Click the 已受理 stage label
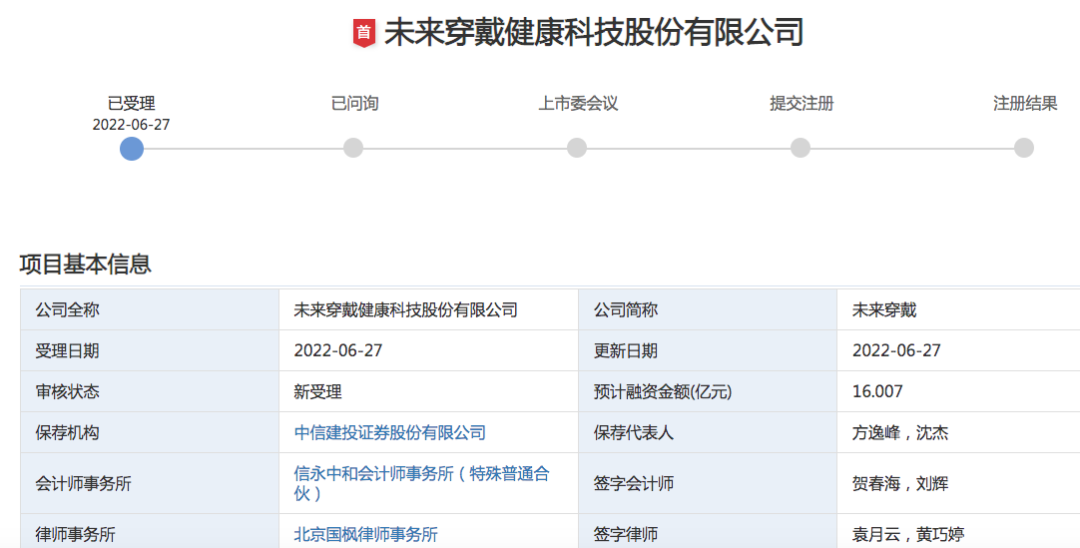Image resolution: width=1080 pixels, height=548 pixels. 132,104
